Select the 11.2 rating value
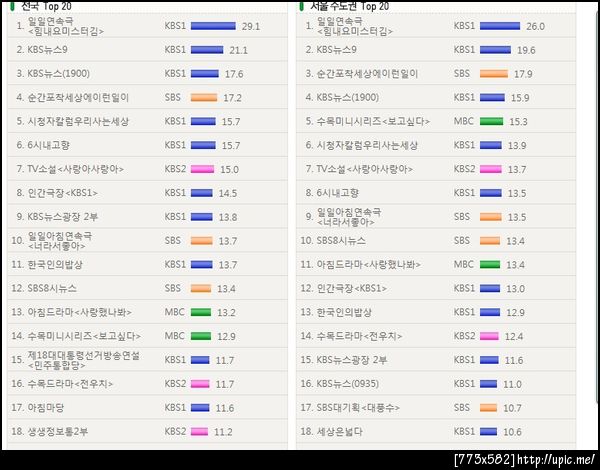Viewport: 600px width, 470px height. tap(223, 432)
